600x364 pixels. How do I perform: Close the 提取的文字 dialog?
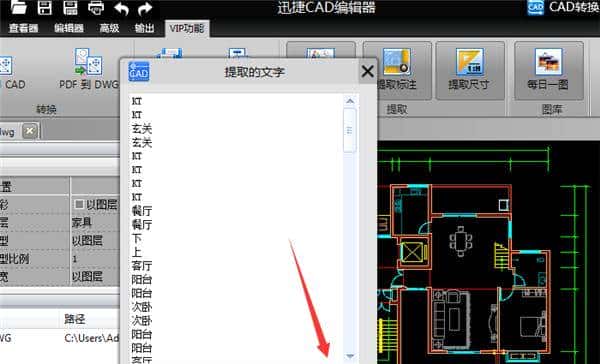[x=367, y=71]
